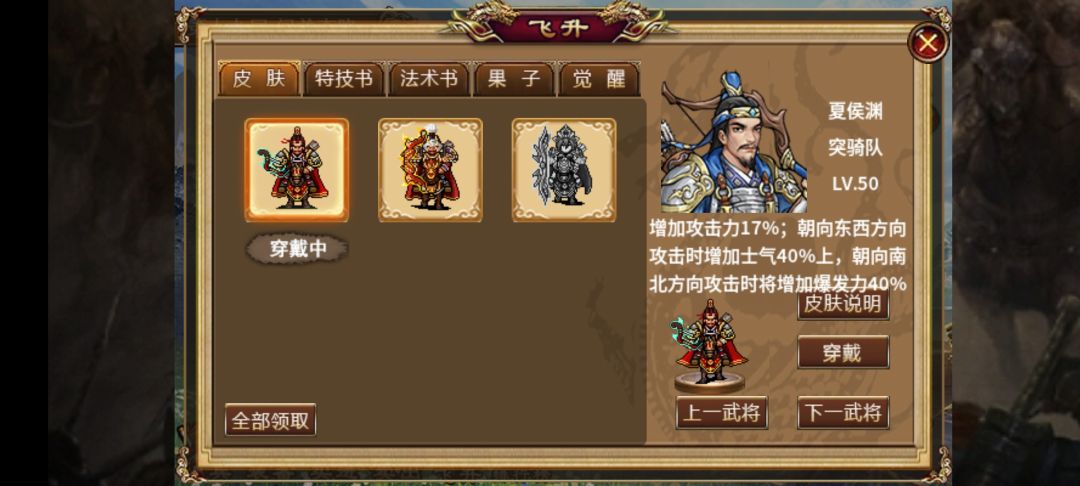Close the 飞升 panel with the X
This screenshot has height=486, width=1080.
928,43
